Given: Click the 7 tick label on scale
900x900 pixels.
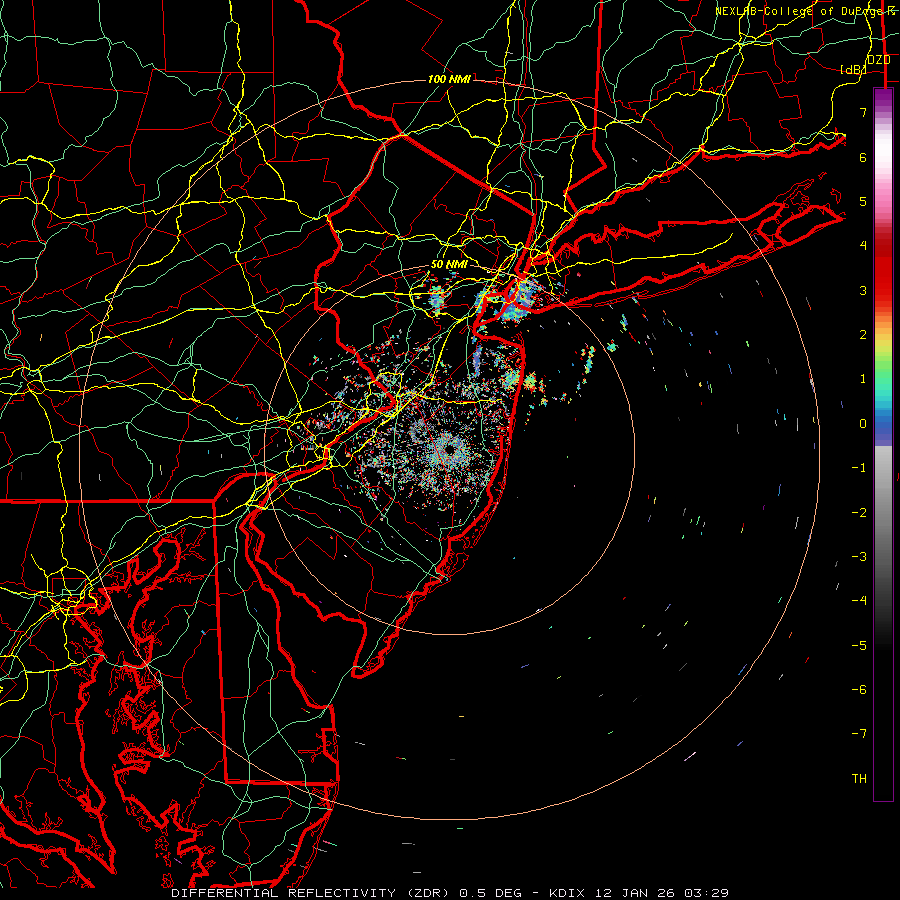Looking at the screenshot, I should [x=863, y=112].
